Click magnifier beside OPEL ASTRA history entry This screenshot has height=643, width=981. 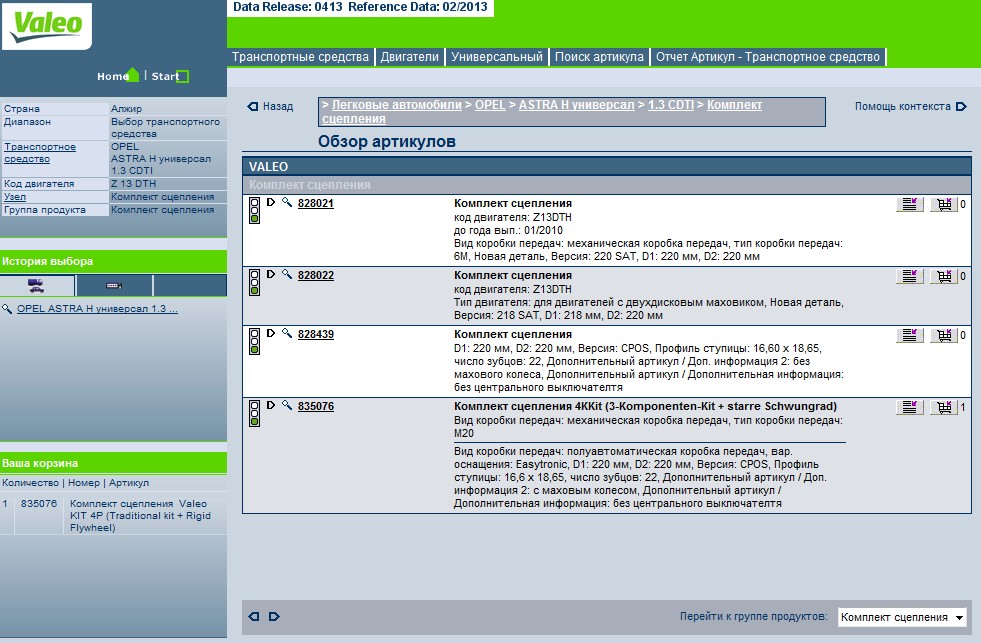[x=7, y=308]
